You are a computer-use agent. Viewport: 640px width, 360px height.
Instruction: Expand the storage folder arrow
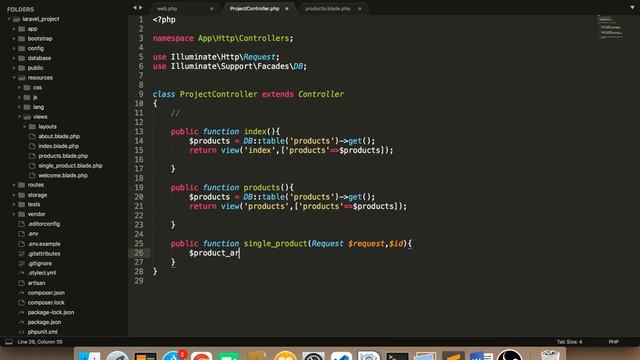tap(14, 195)
